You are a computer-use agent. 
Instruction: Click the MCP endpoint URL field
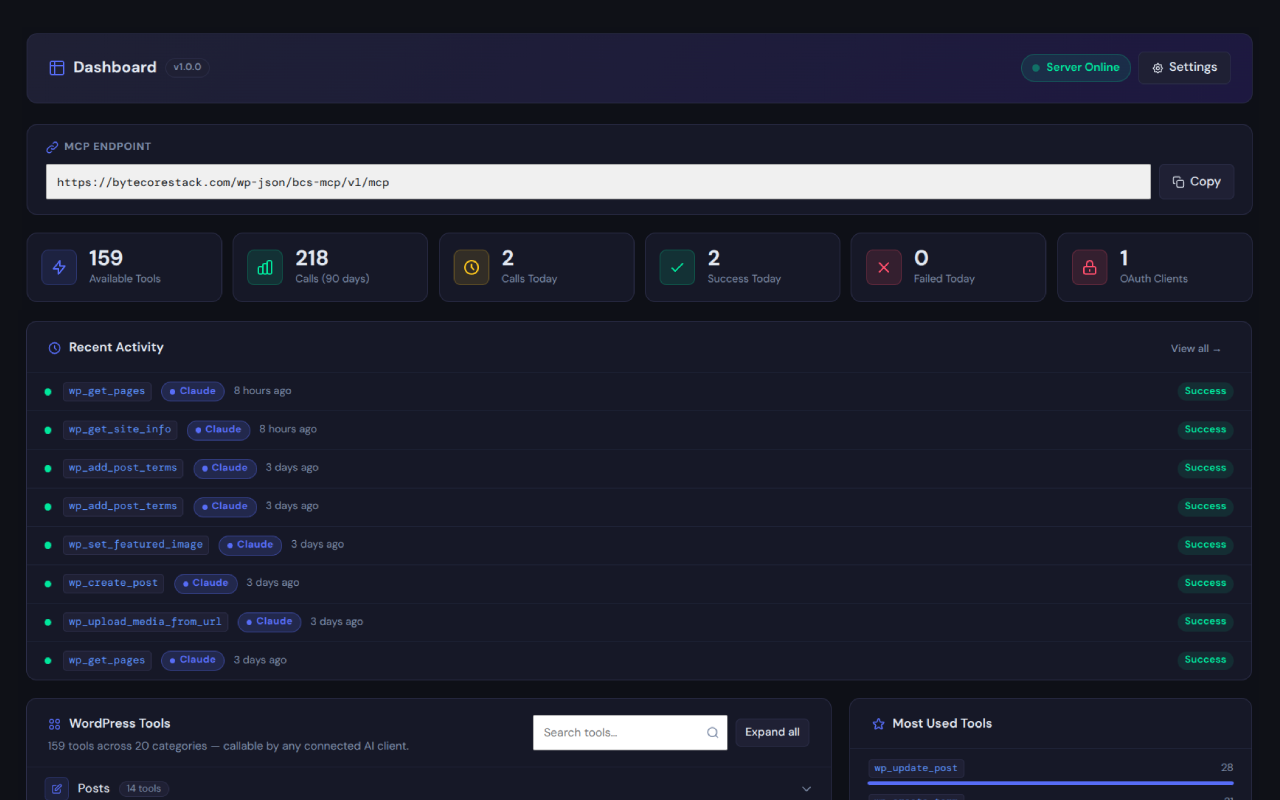pyautogui.click(x=598, y=182)
